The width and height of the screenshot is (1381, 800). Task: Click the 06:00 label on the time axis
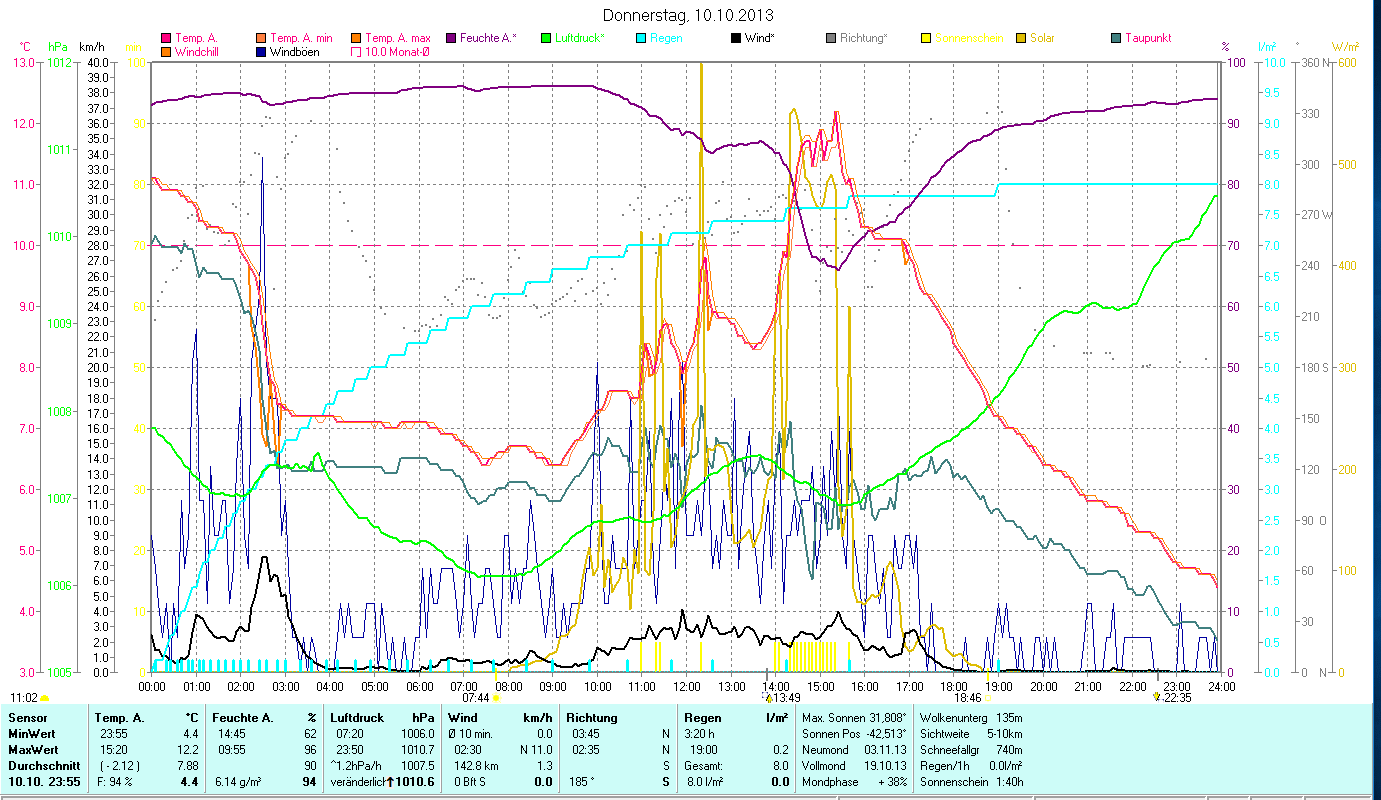(x=420, y=686)
